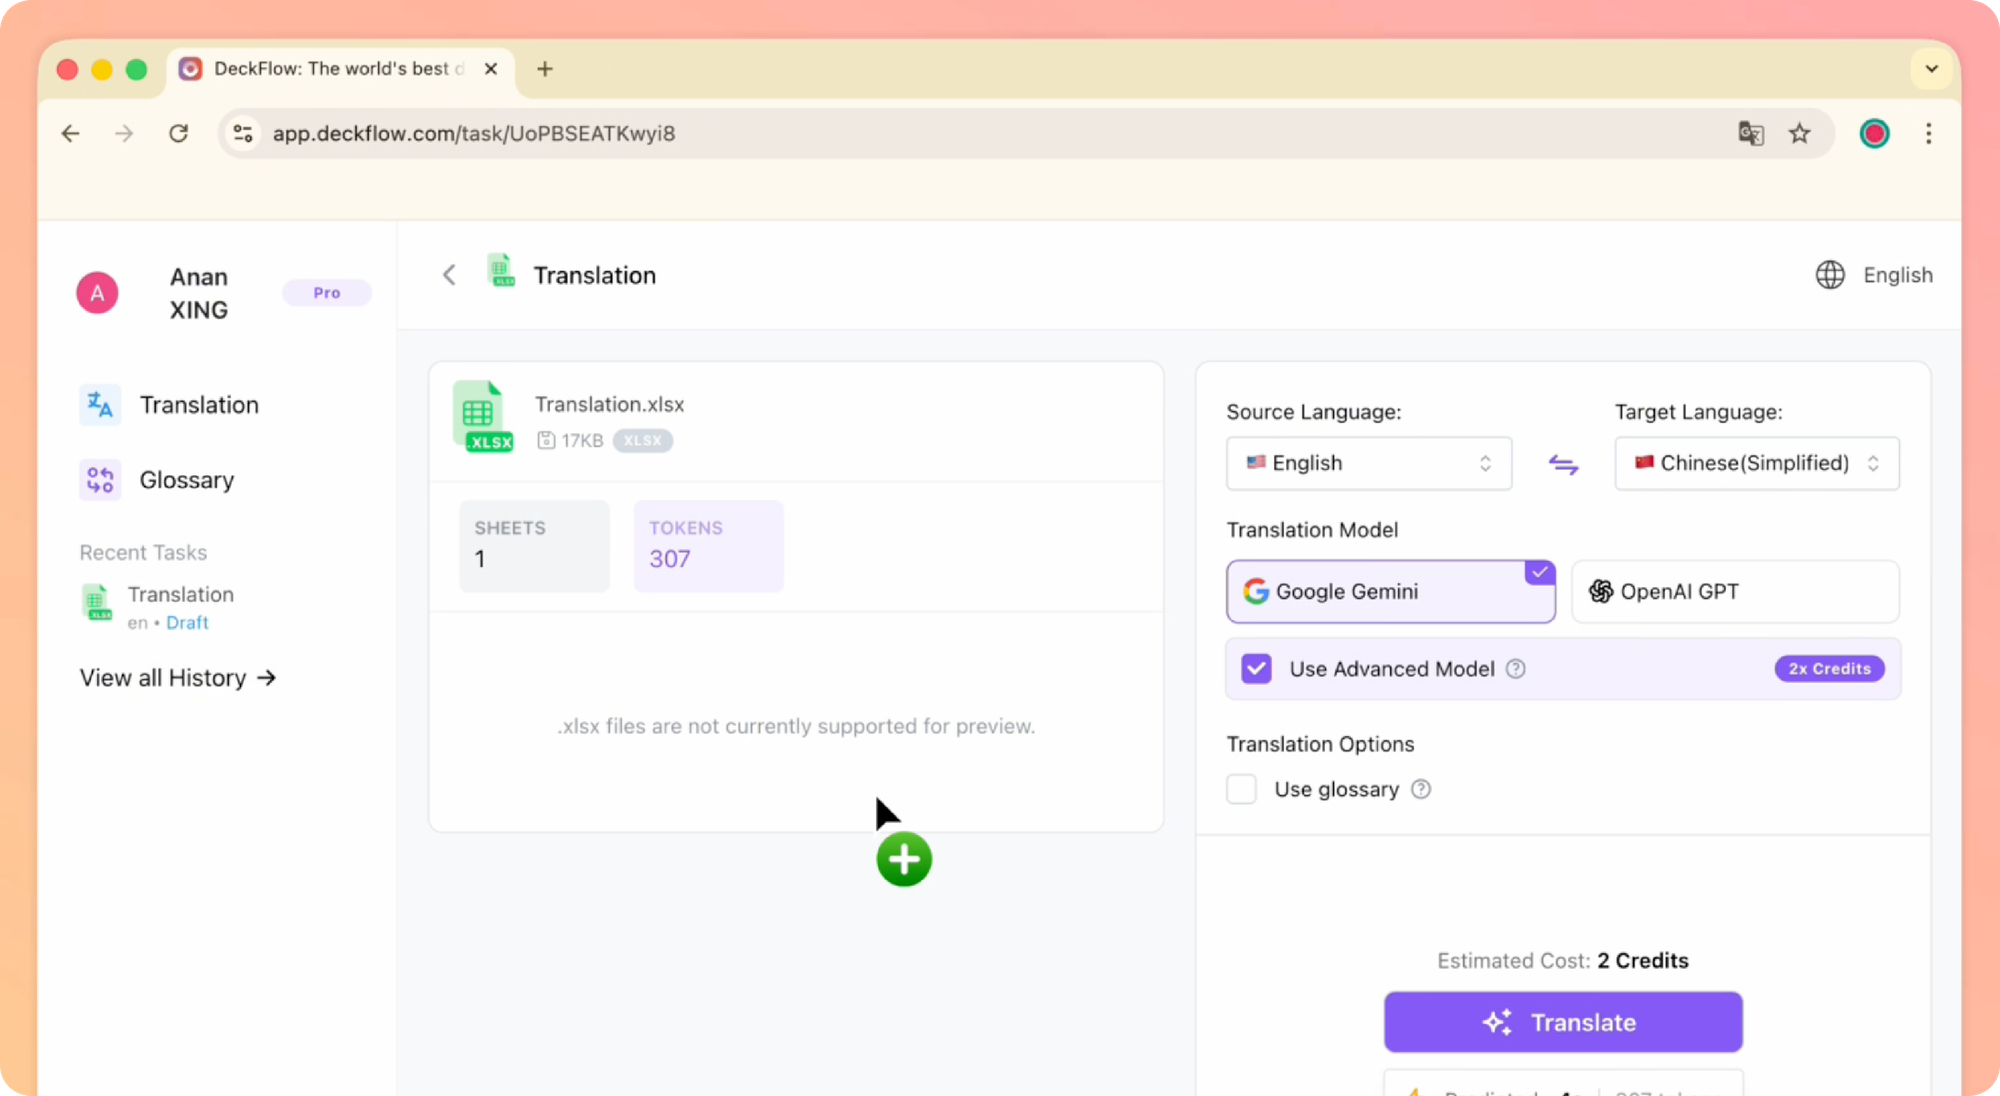Uncheck the Use Advanced Model checkbox

point(1256,669)
